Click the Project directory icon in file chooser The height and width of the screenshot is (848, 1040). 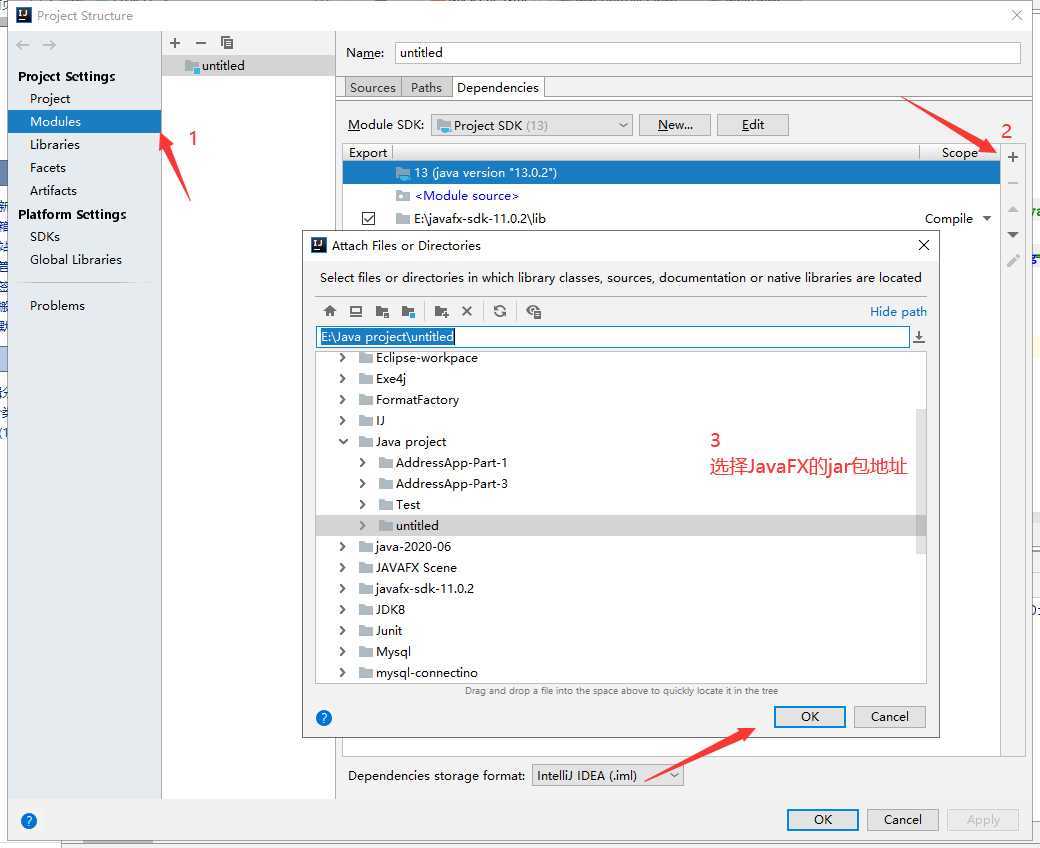click(382, 311)
